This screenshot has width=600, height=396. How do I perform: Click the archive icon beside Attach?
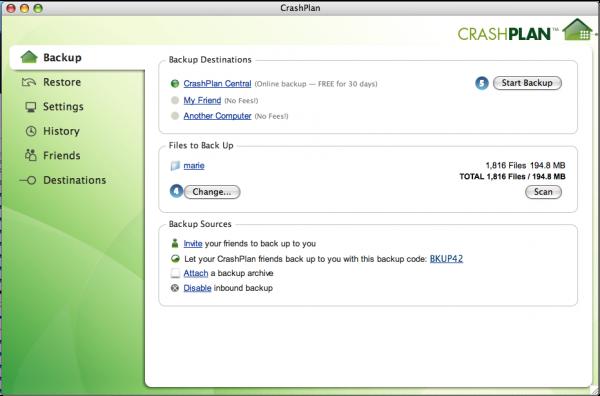[175, 274]
